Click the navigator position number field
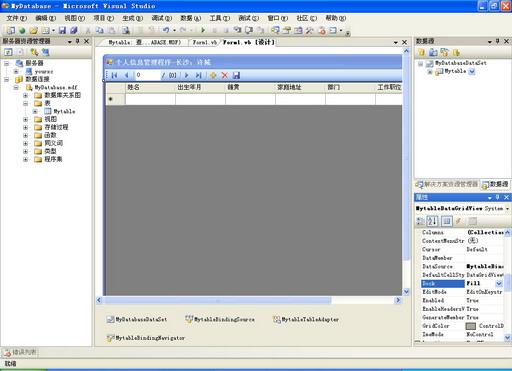Image resolution: width=512 pixels, height=371 pixels. [147, 75]
